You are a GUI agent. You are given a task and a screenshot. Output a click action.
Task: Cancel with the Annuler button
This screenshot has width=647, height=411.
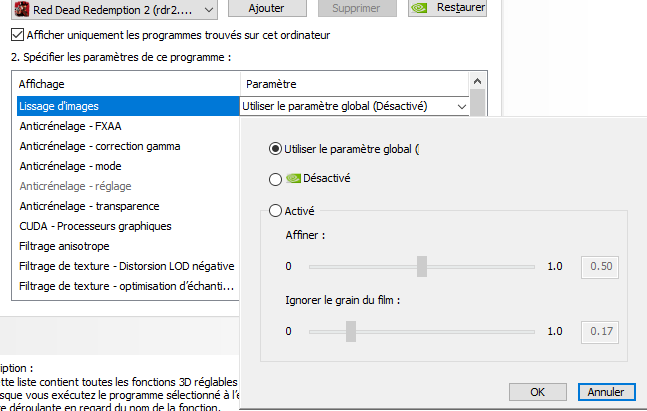[x=606, y=392]
